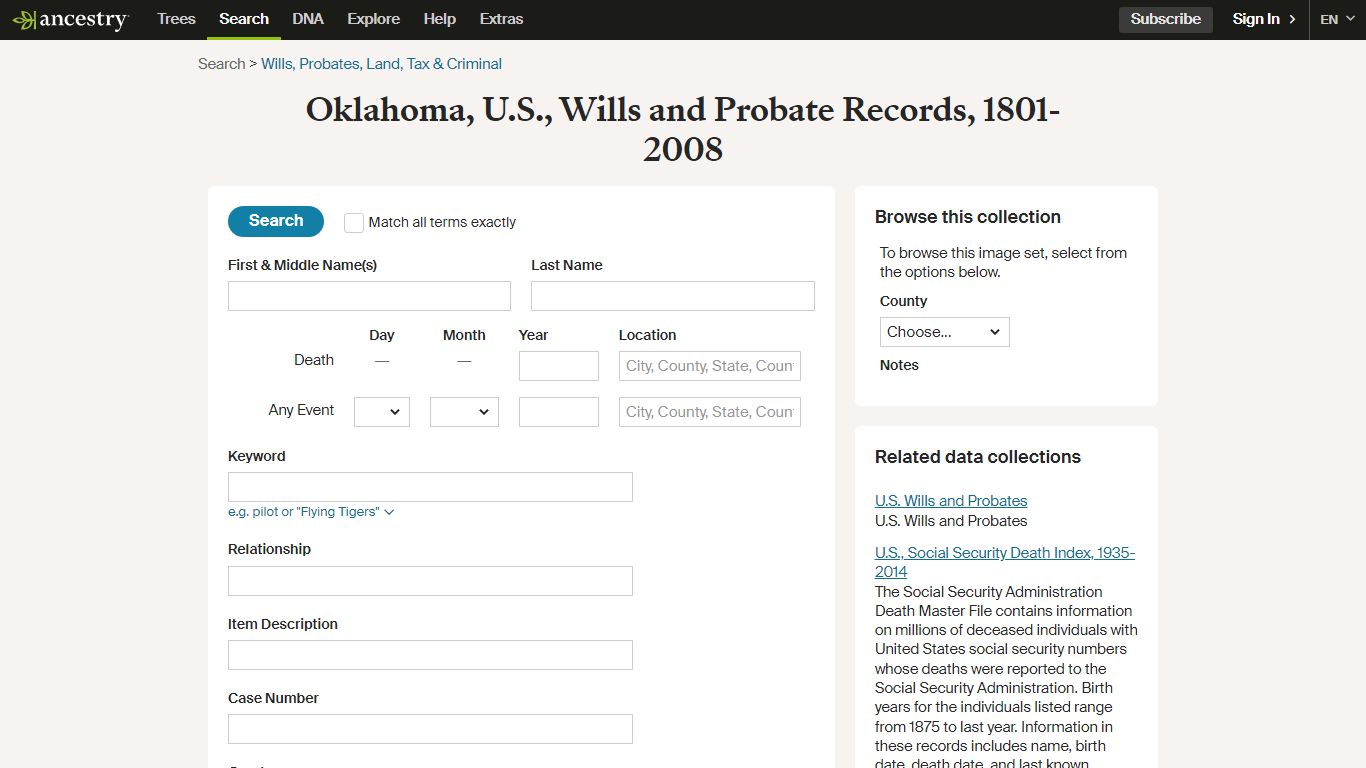Image resolution: width=1366 pixels, height=768 pixels.
Task: Focus the Case Number field
Action: pyautogui.click(x=430, y=729)
